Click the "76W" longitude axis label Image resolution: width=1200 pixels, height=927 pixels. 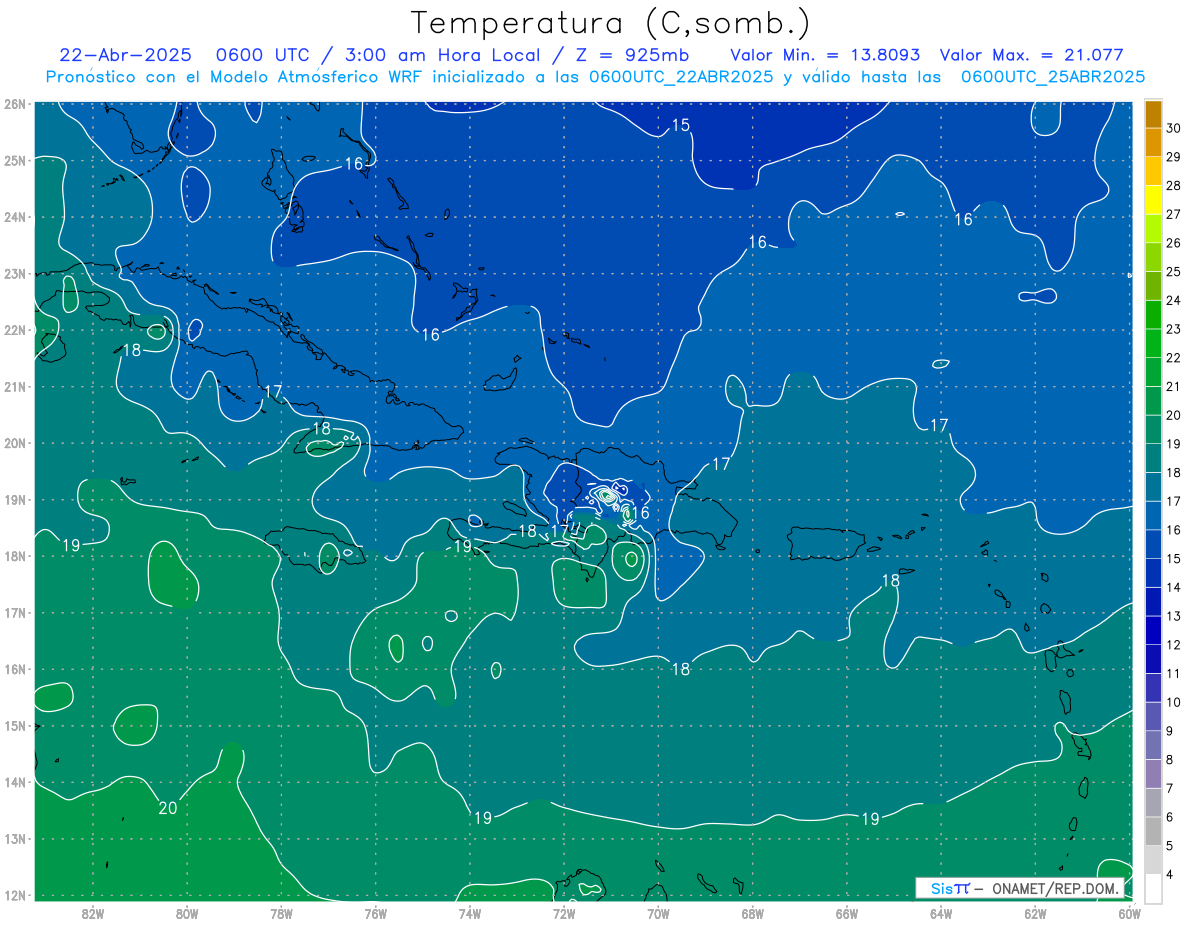coord(376,913)
